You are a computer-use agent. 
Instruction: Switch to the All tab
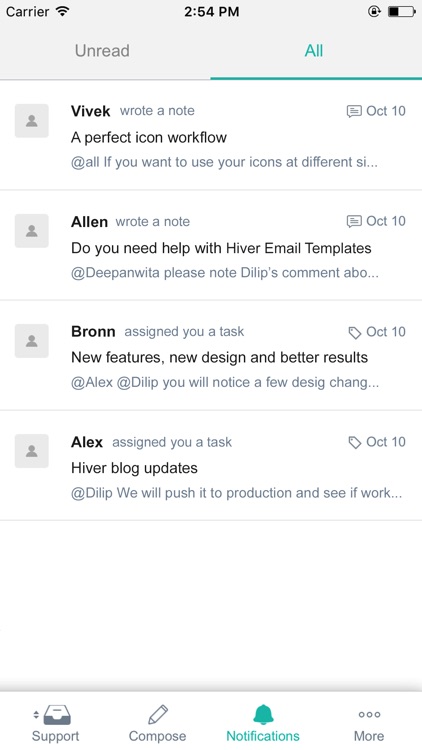tap(314, 51)
